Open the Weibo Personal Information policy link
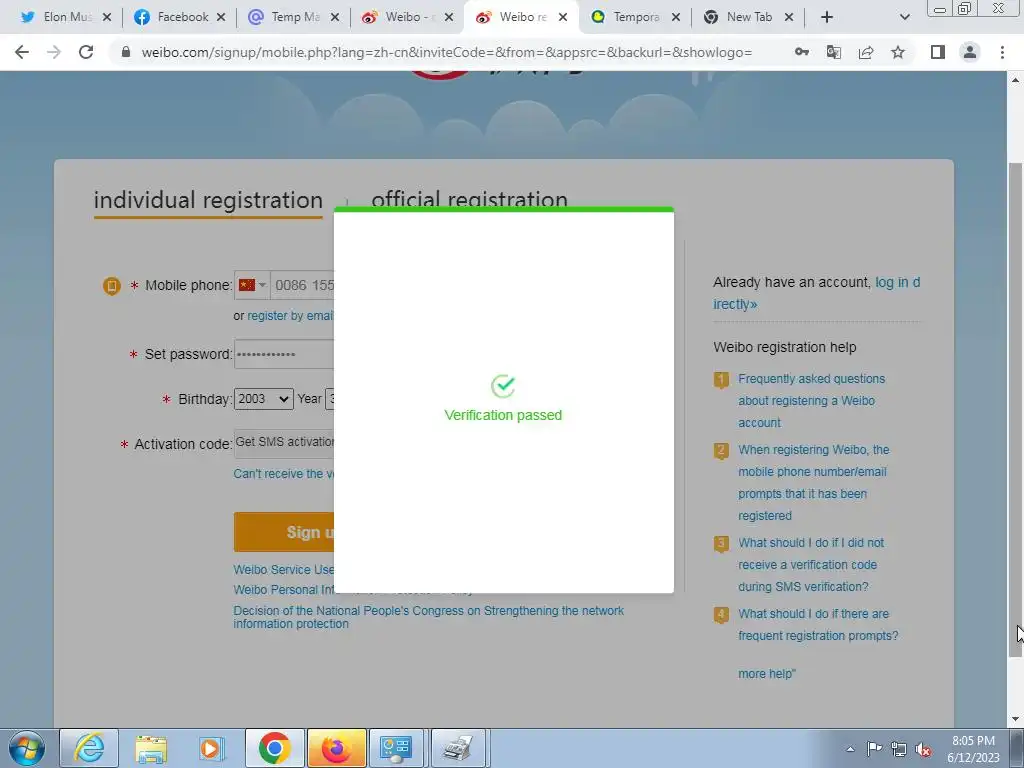The width and height of the screenshot is (1024, 768). point(284,589)
